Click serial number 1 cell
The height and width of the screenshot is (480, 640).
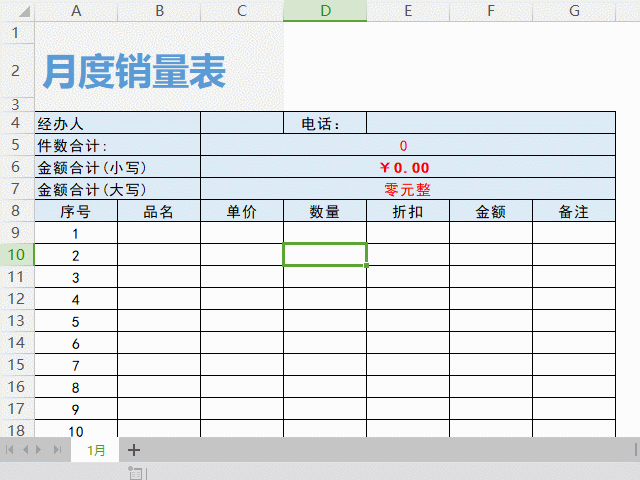tap(76, 233)
